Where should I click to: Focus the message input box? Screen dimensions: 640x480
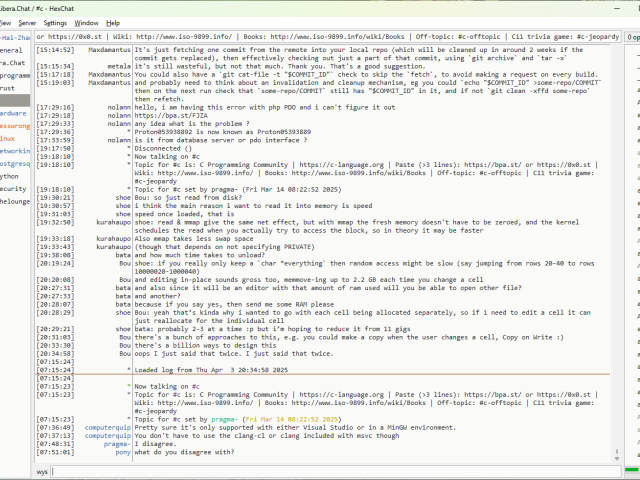click(x=330, y=470)
